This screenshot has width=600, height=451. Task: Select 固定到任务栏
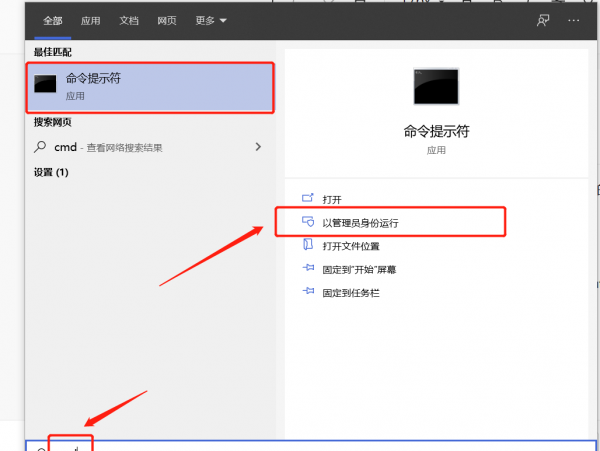point(351,293)
